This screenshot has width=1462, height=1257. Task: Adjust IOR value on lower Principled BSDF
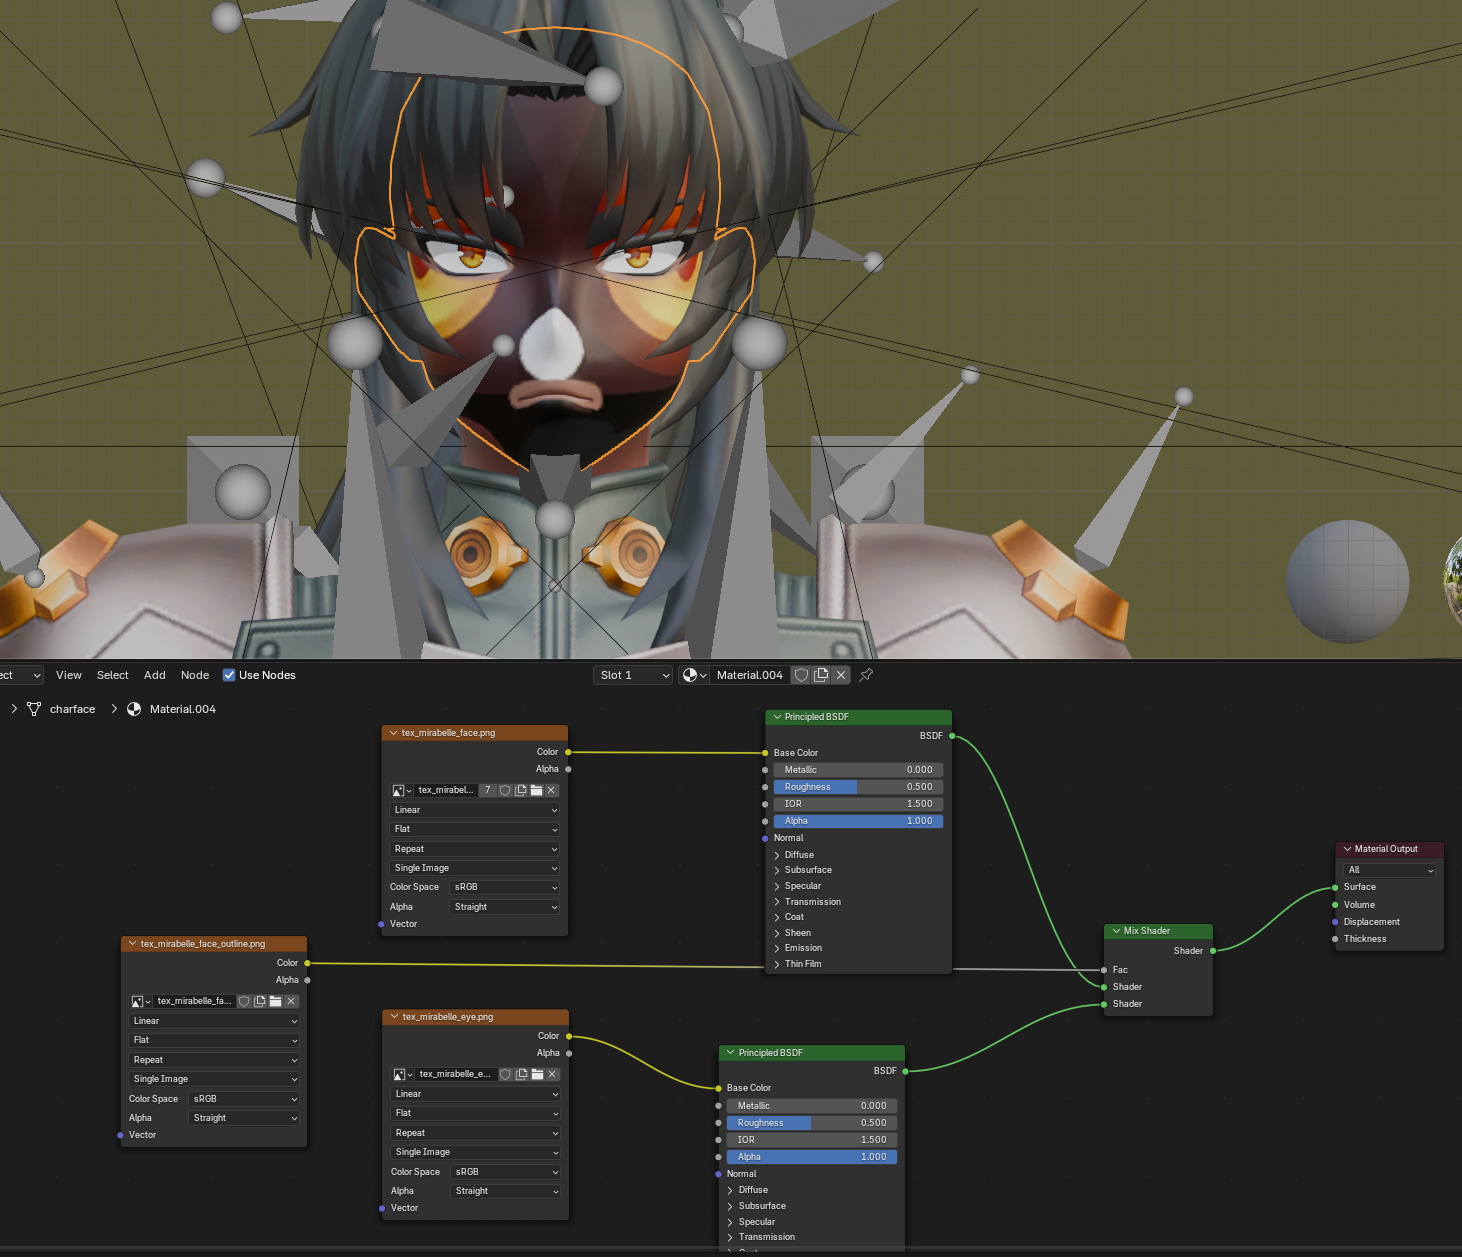(812, 1140)
